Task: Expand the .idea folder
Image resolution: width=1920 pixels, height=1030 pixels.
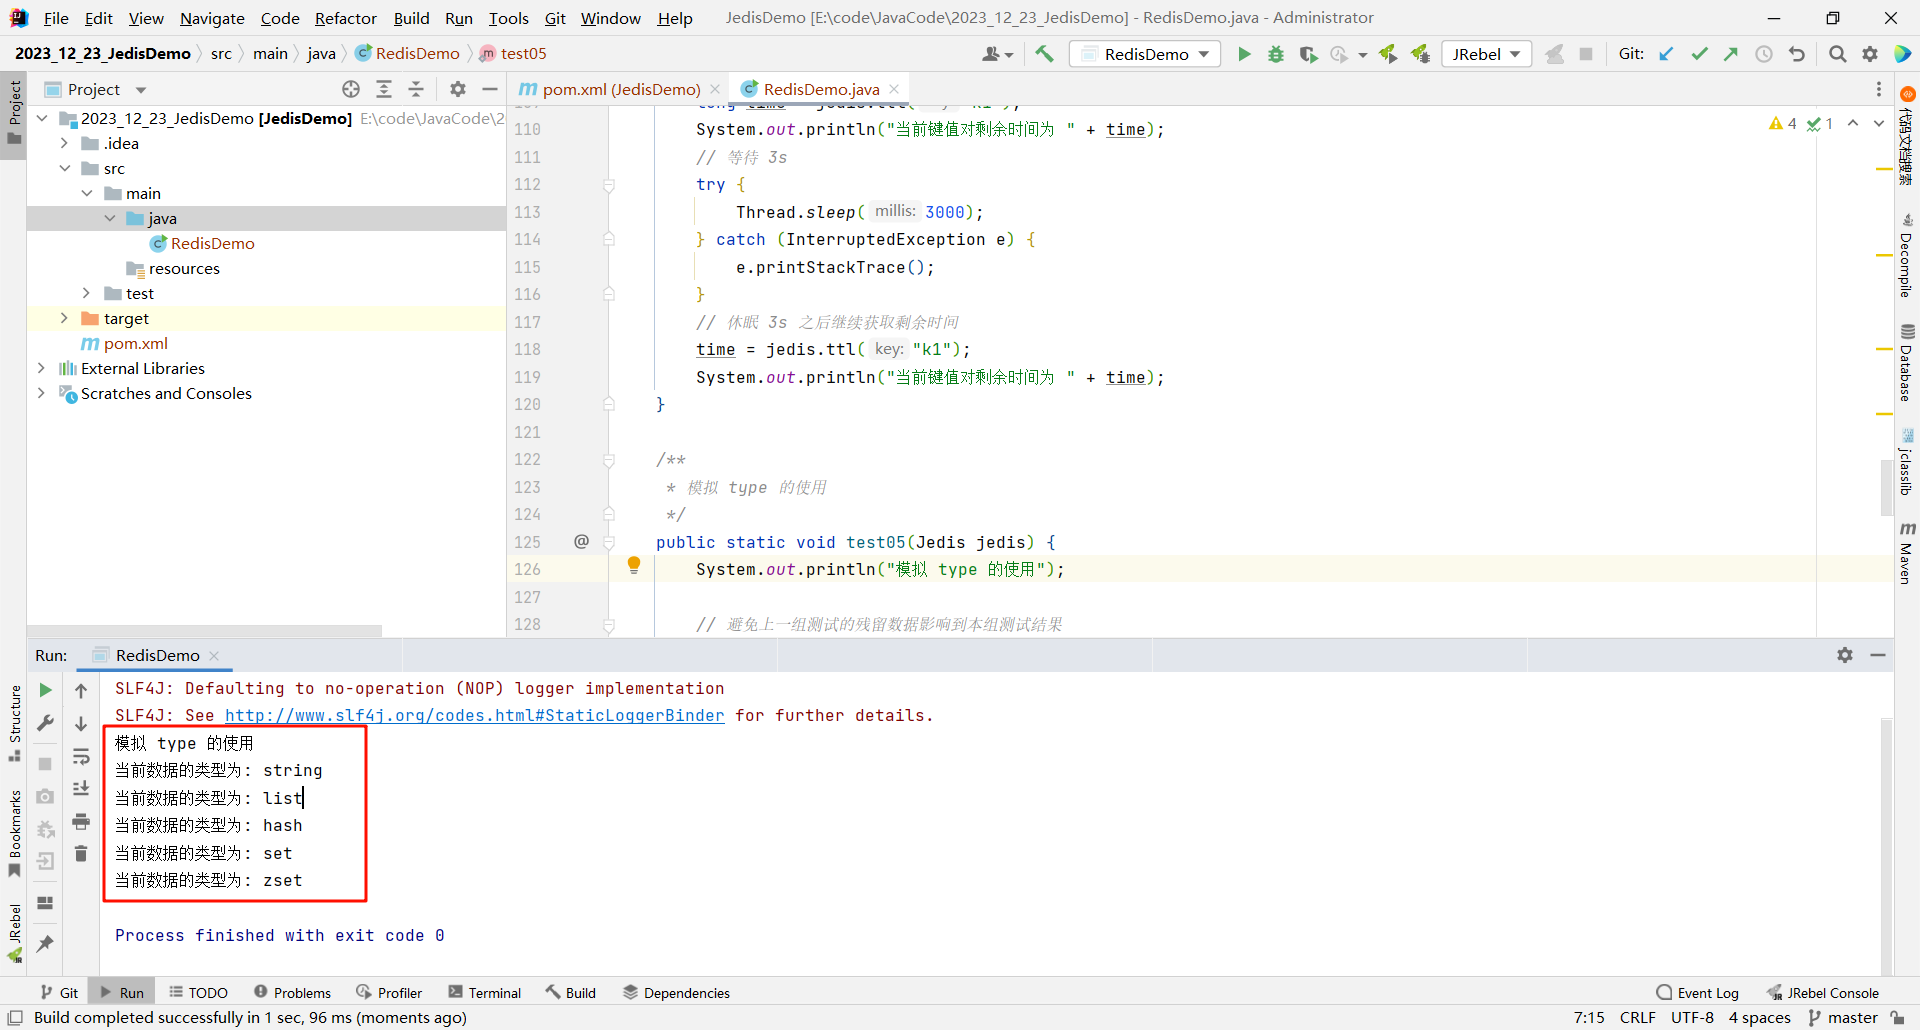Action: click(x=64, y=143)
